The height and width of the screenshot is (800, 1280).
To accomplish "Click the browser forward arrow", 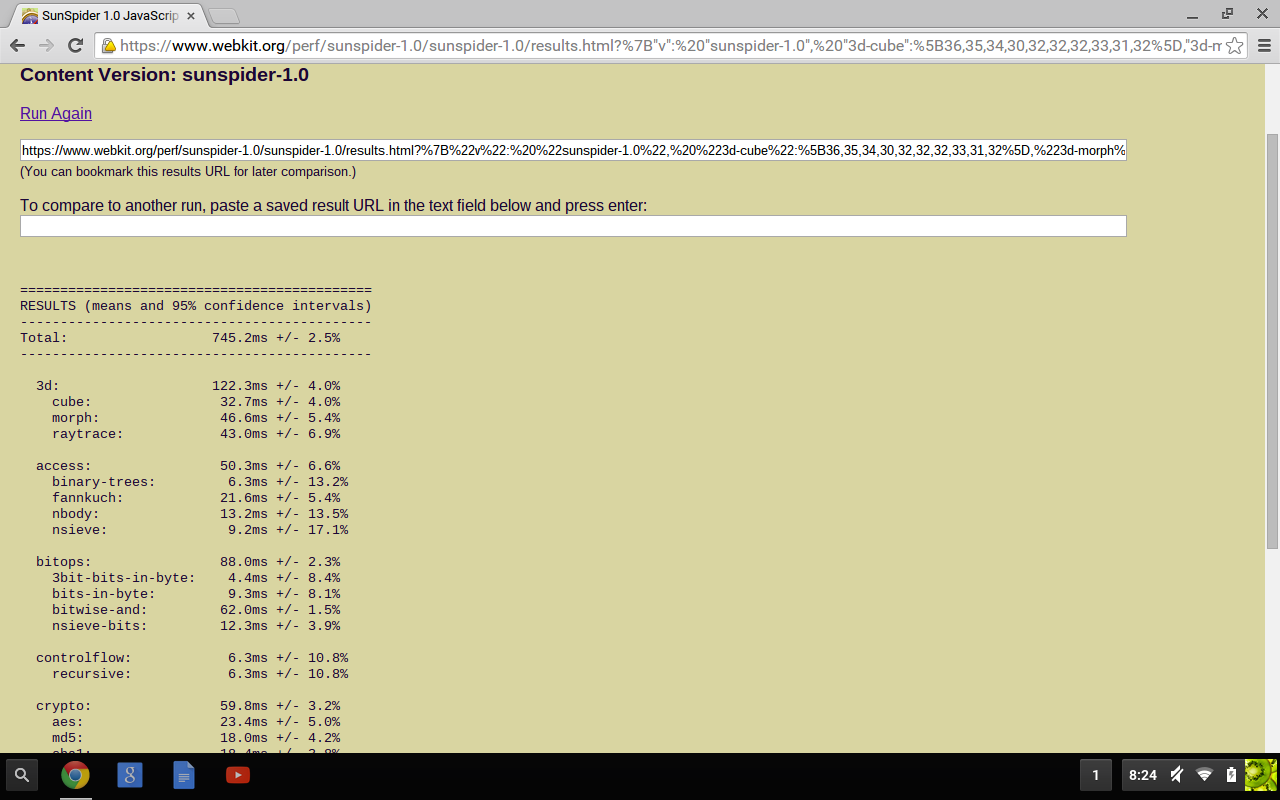I will click(46, 45).
